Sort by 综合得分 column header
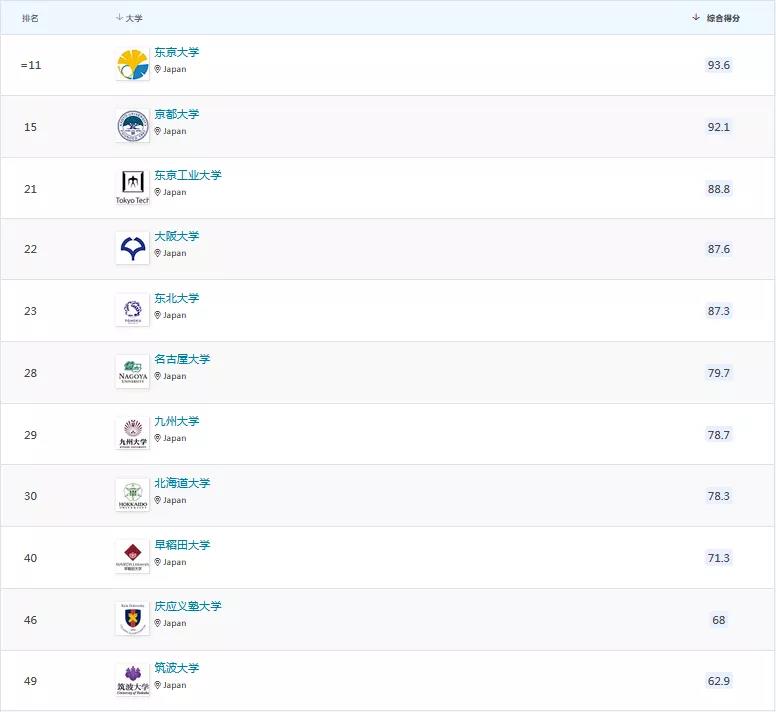This screenshot has width=776, height=712. 716,18
